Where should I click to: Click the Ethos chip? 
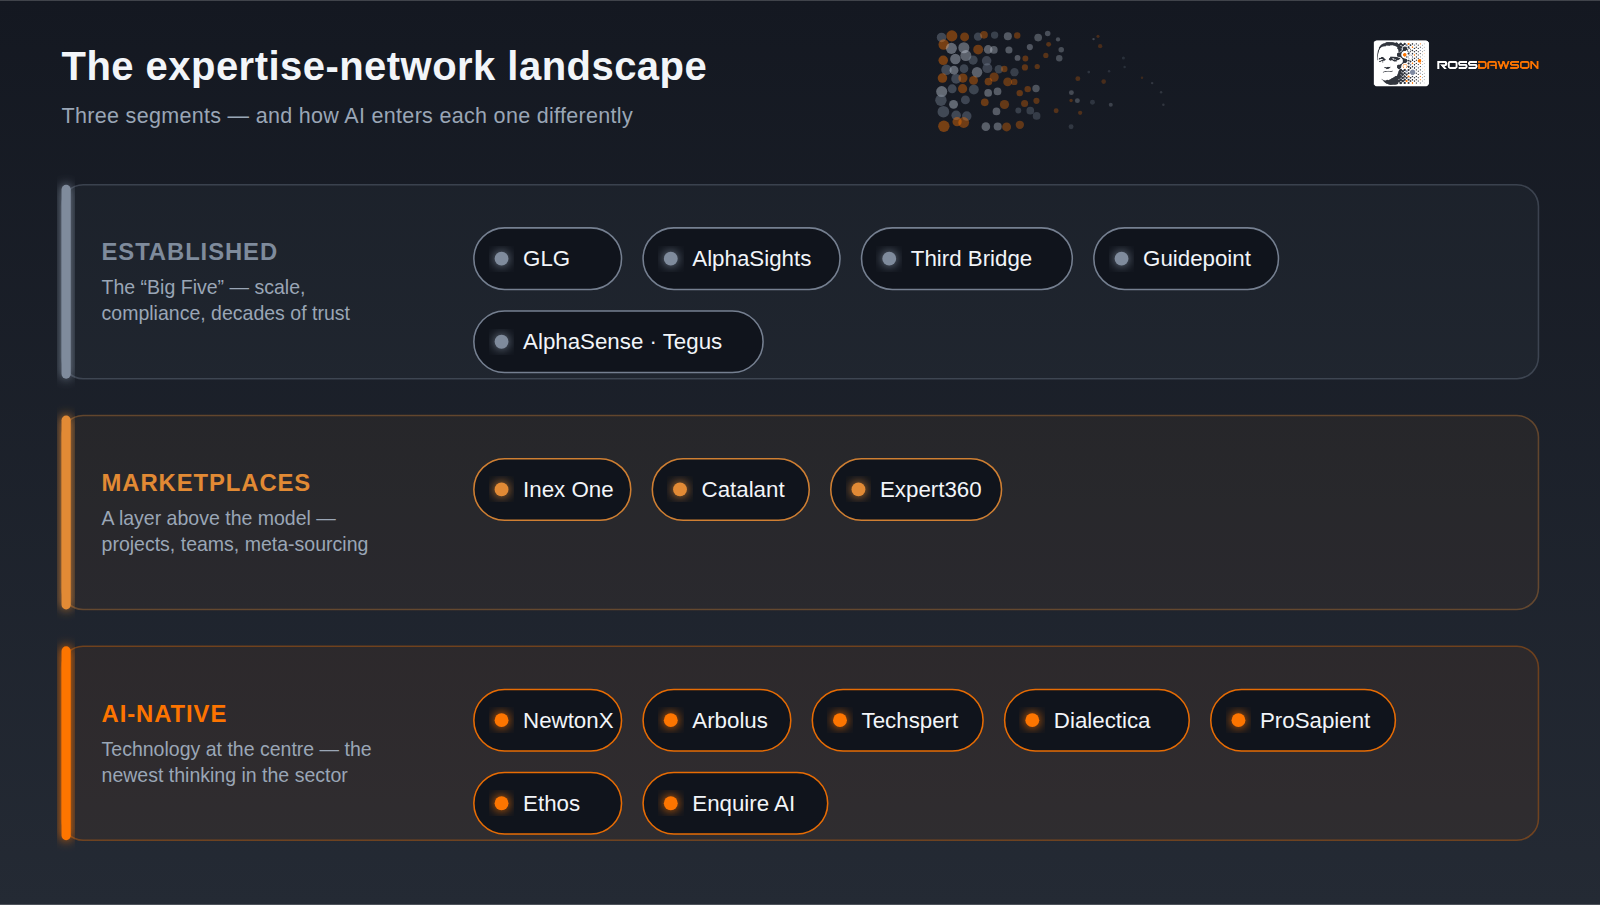(547, 804)
